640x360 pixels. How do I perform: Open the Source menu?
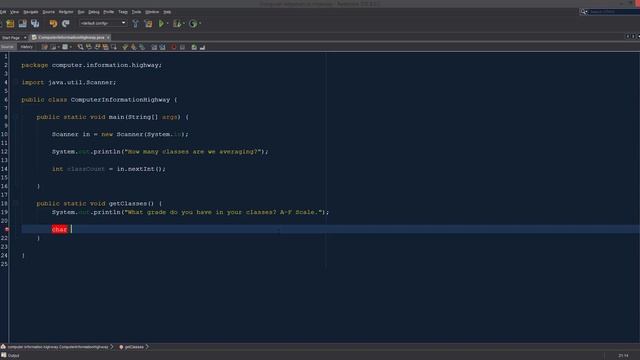(49, 12)
